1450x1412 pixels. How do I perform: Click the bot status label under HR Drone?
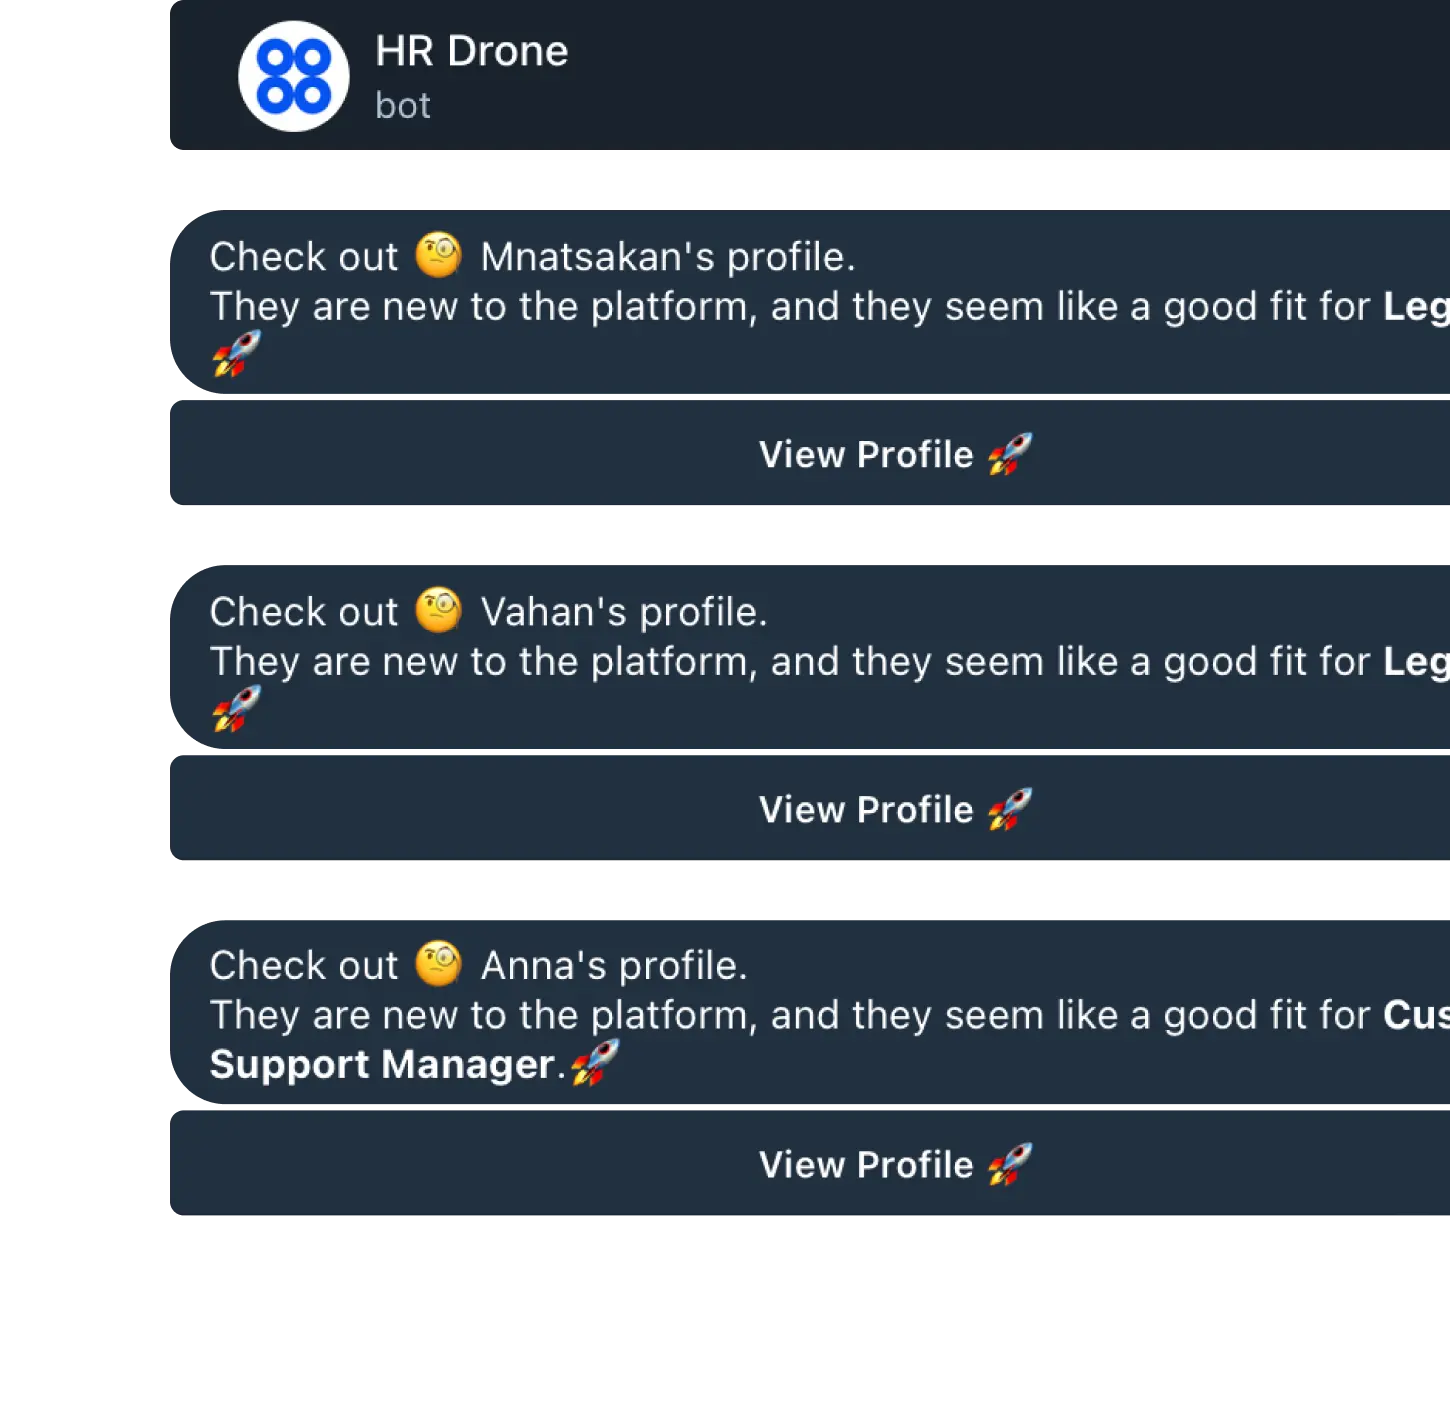point(402,106)
